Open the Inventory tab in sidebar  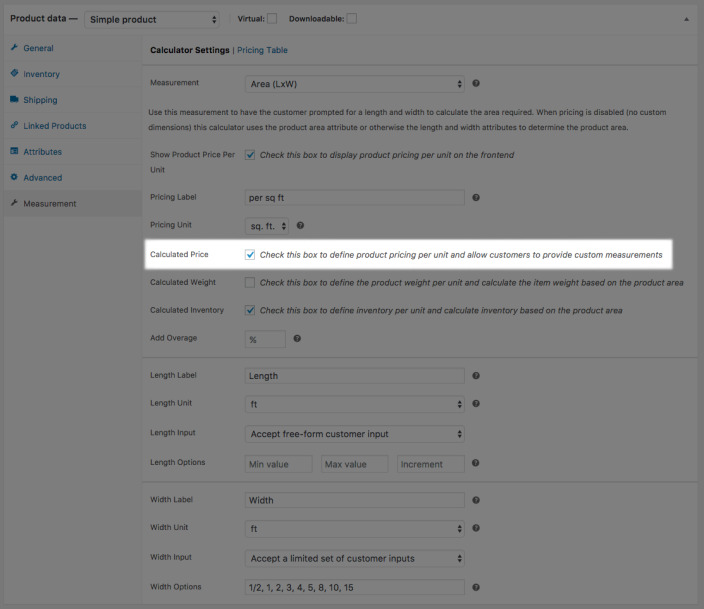[41, 74]
